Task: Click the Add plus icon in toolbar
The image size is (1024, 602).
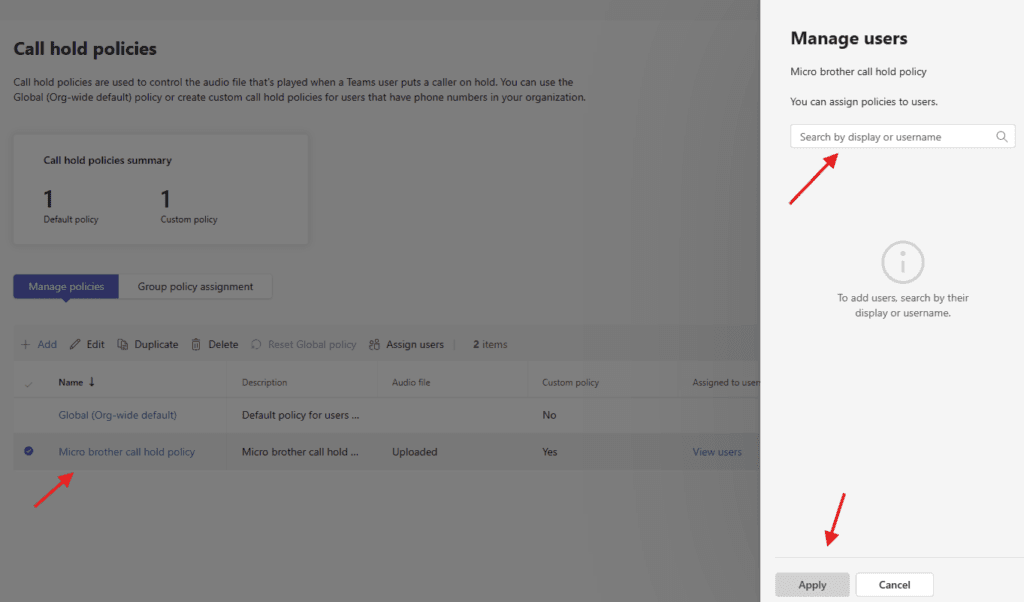Action: click(x=26, y=345)
